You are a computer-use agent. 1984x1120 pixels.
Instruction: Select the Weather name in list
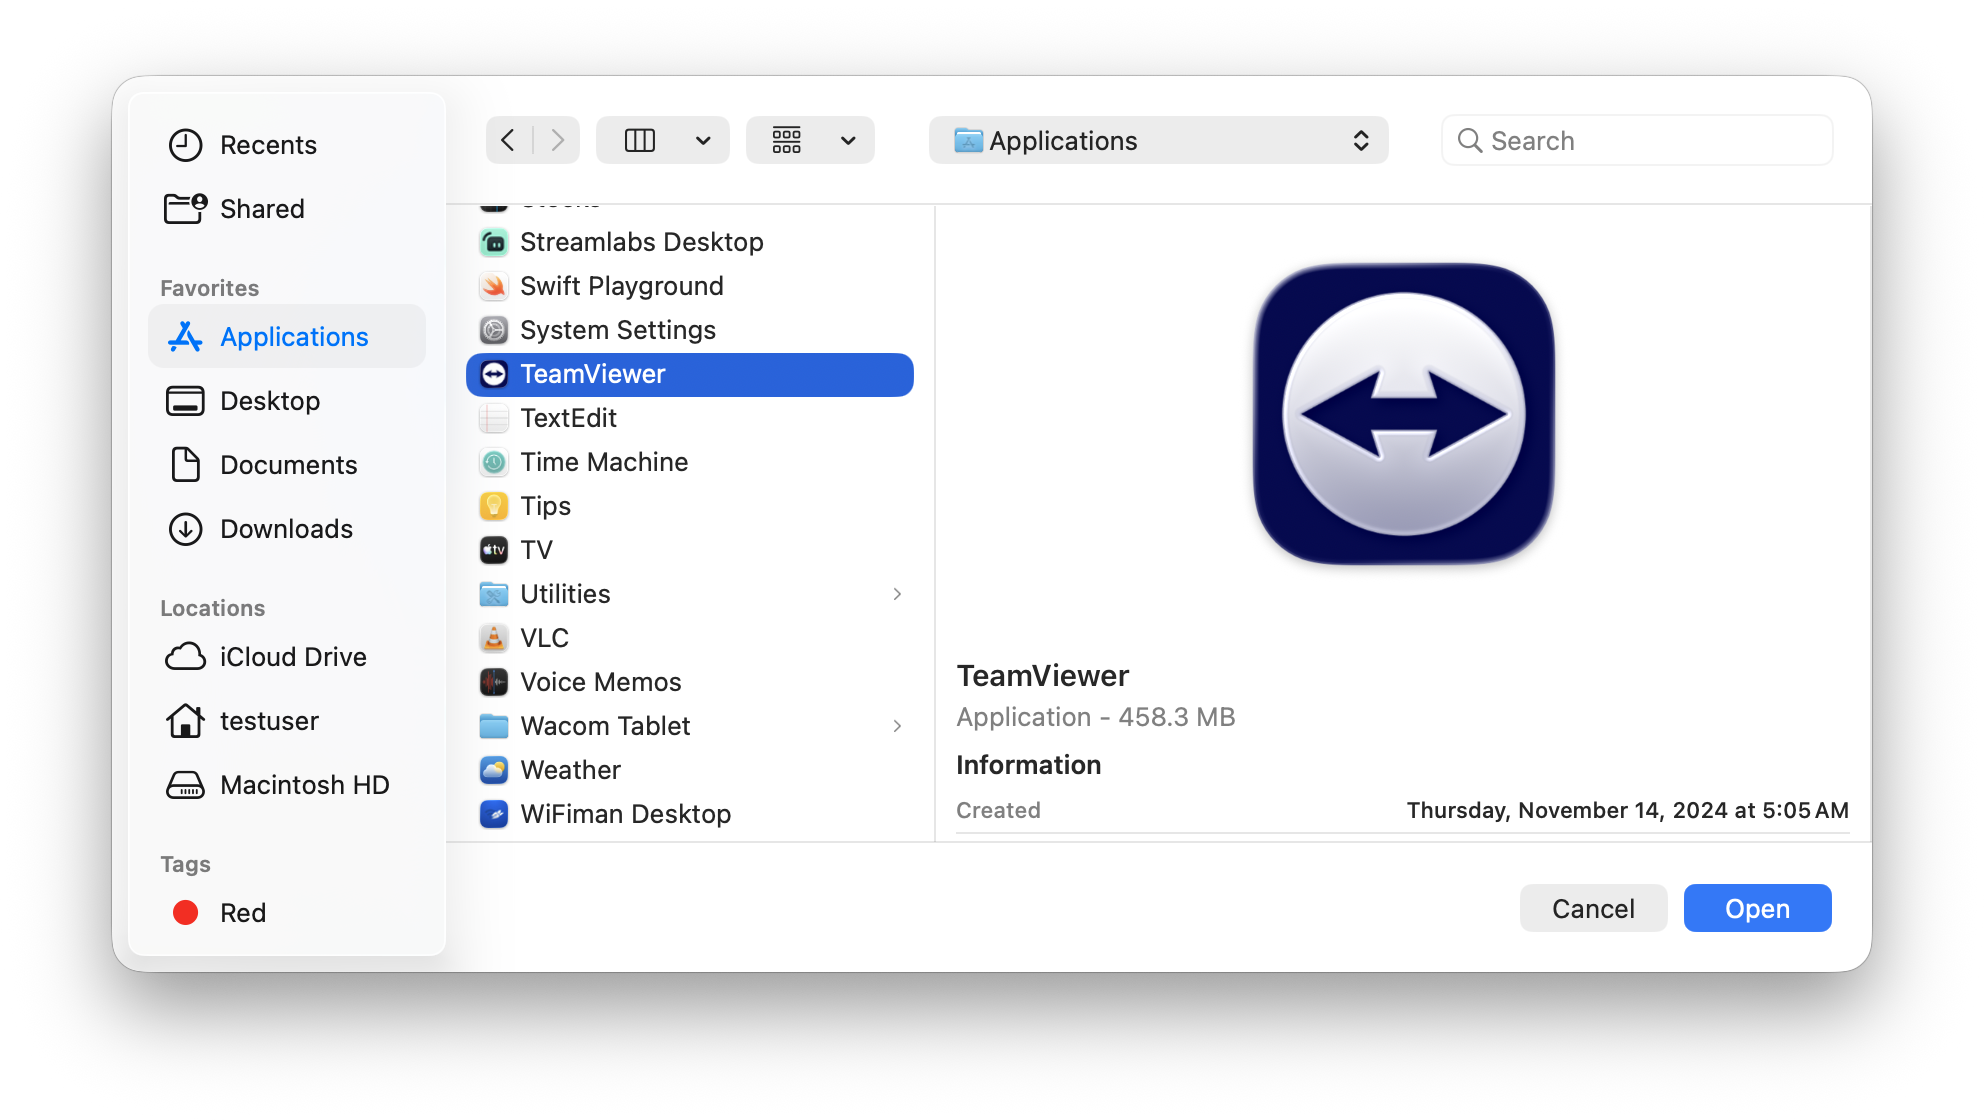[571, 770]
